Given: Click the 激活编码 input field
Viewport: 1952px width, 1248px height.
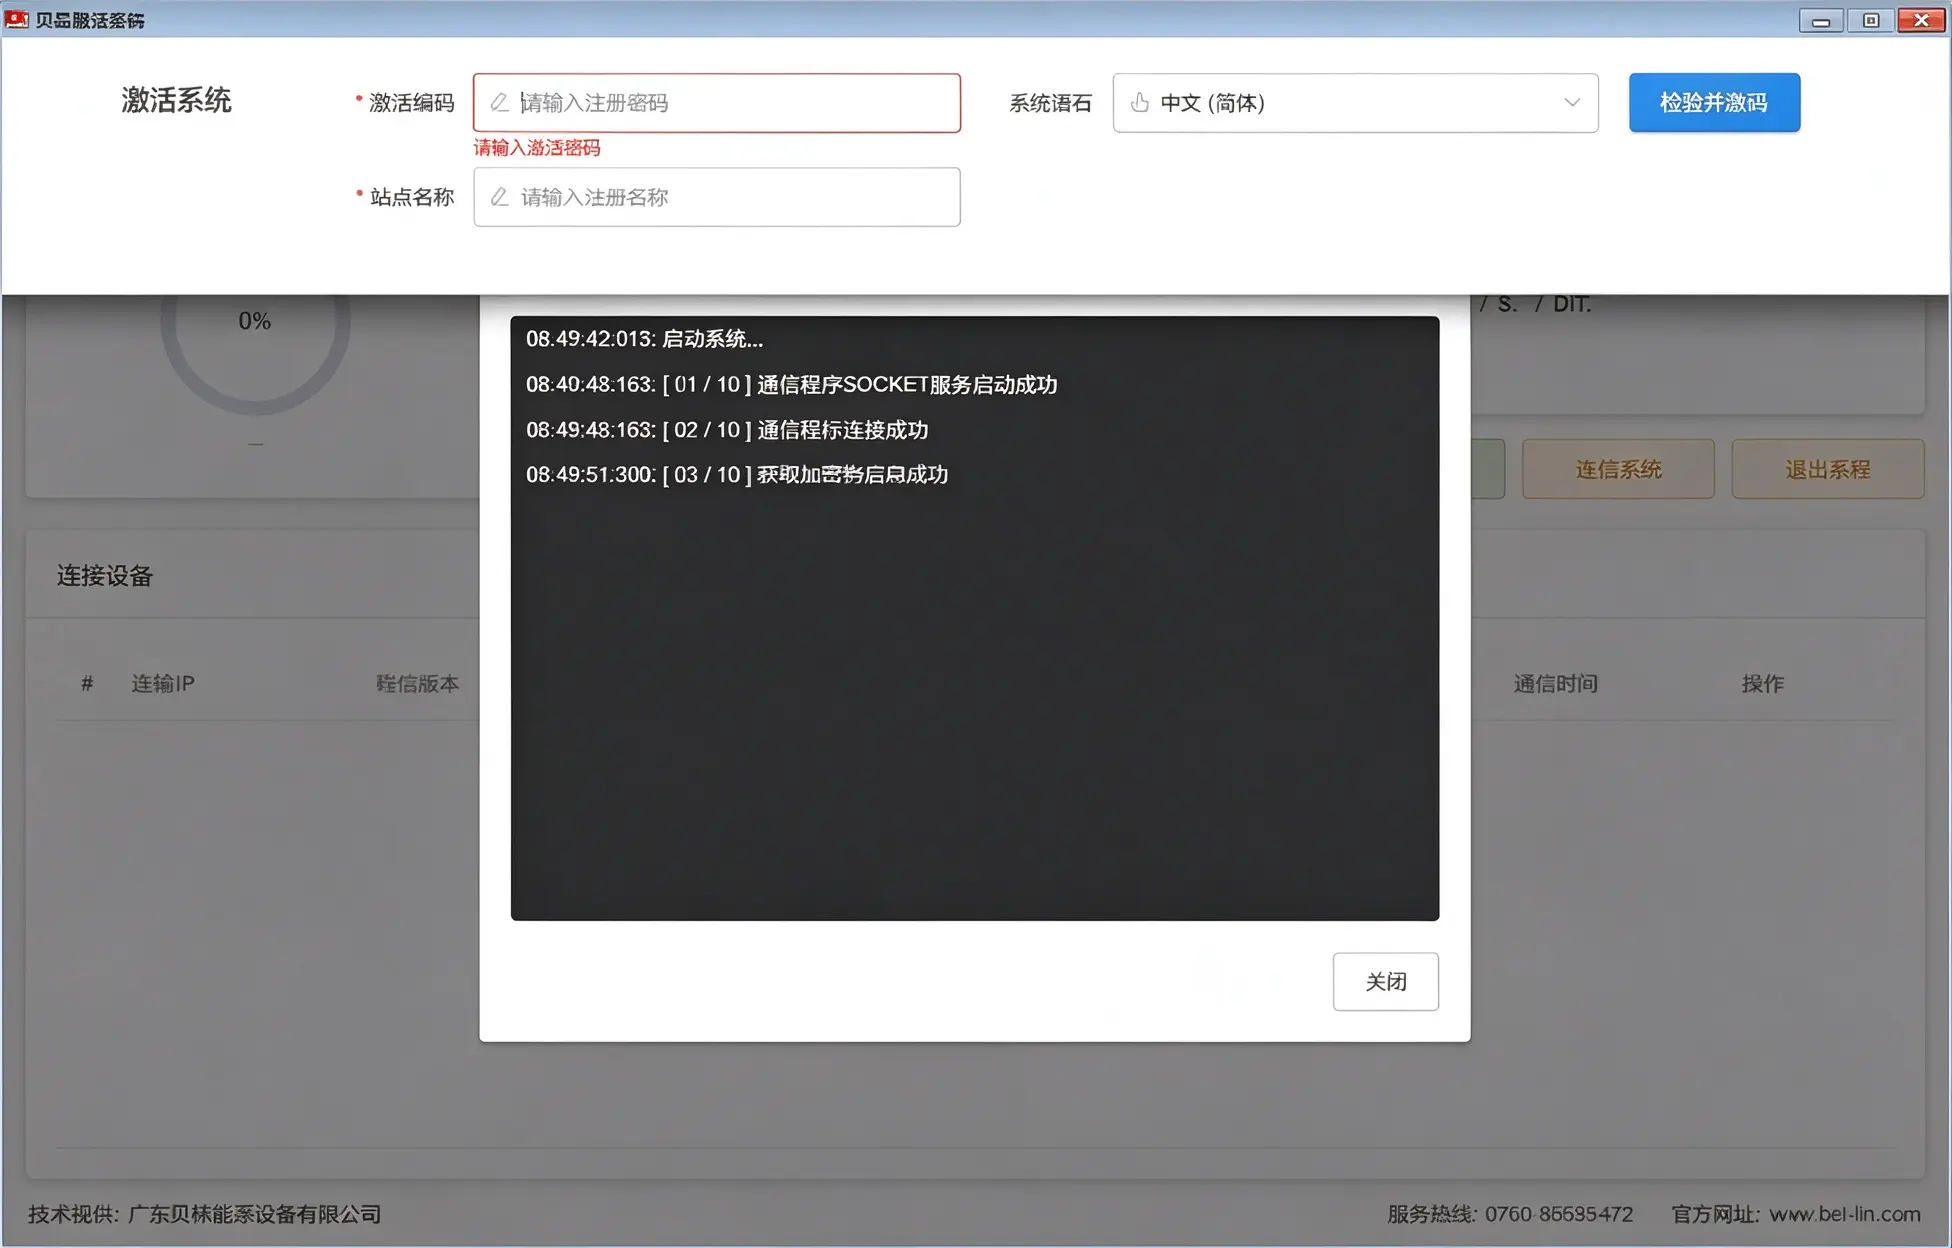Looking at the screenshot, I should (x=716, y=103).
